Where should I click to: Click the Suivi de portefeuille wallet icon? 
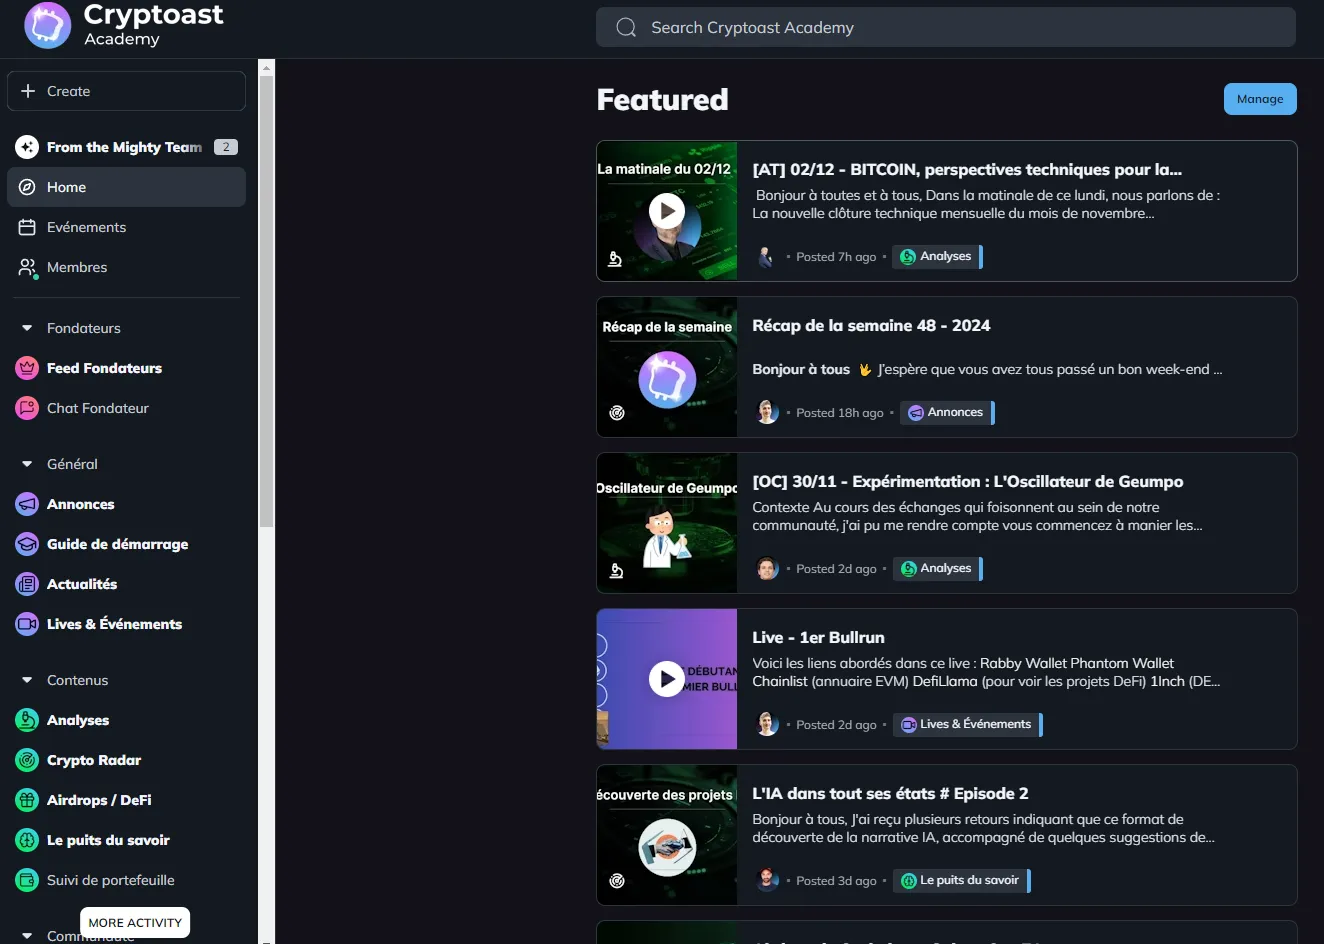coord(27,880)
